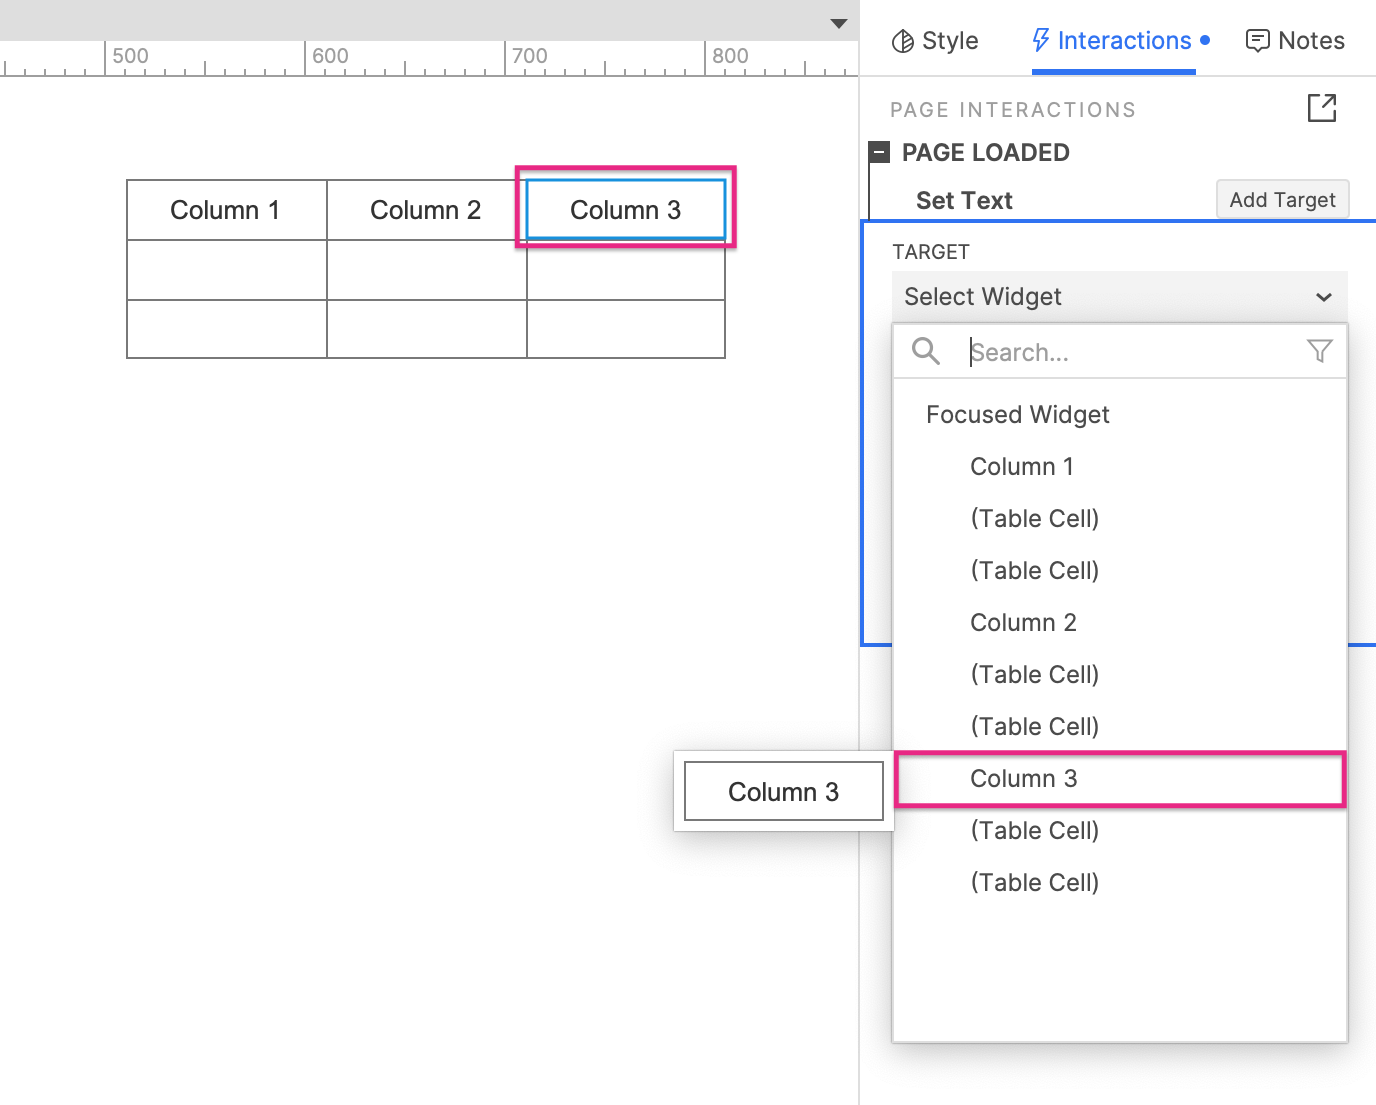Screen dimensions: 1376x1105
Task: Click the Style panel leaf icon
Action: click(x=903, y=40)
